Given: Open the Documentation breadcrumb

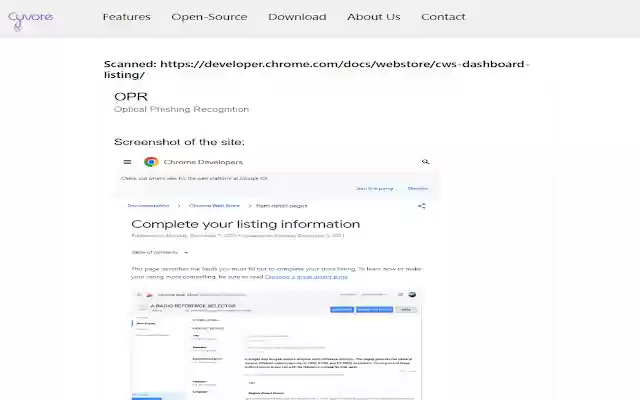Looking at the screenshot, I should tap(148, 206).
